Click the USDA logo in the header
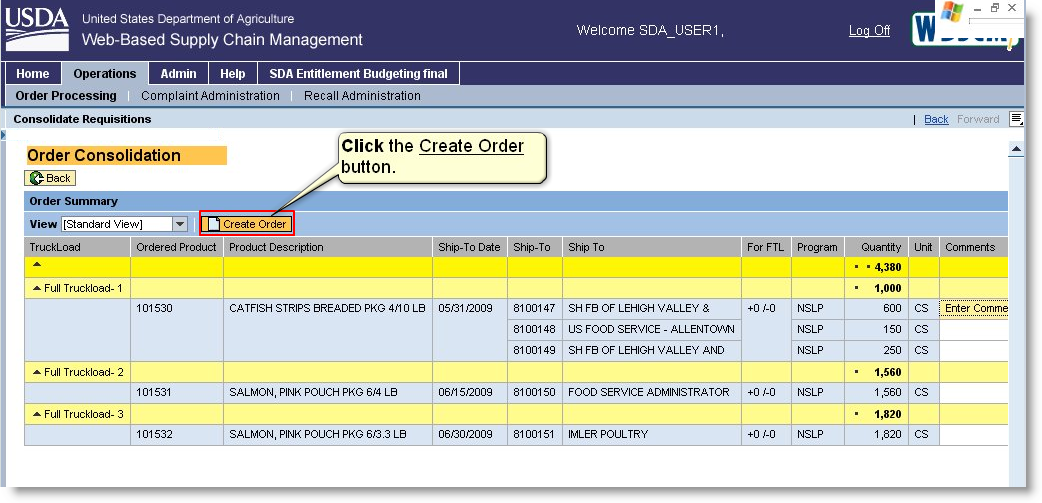The height and width of the screenshot is (503, 1042). [37, 30]
